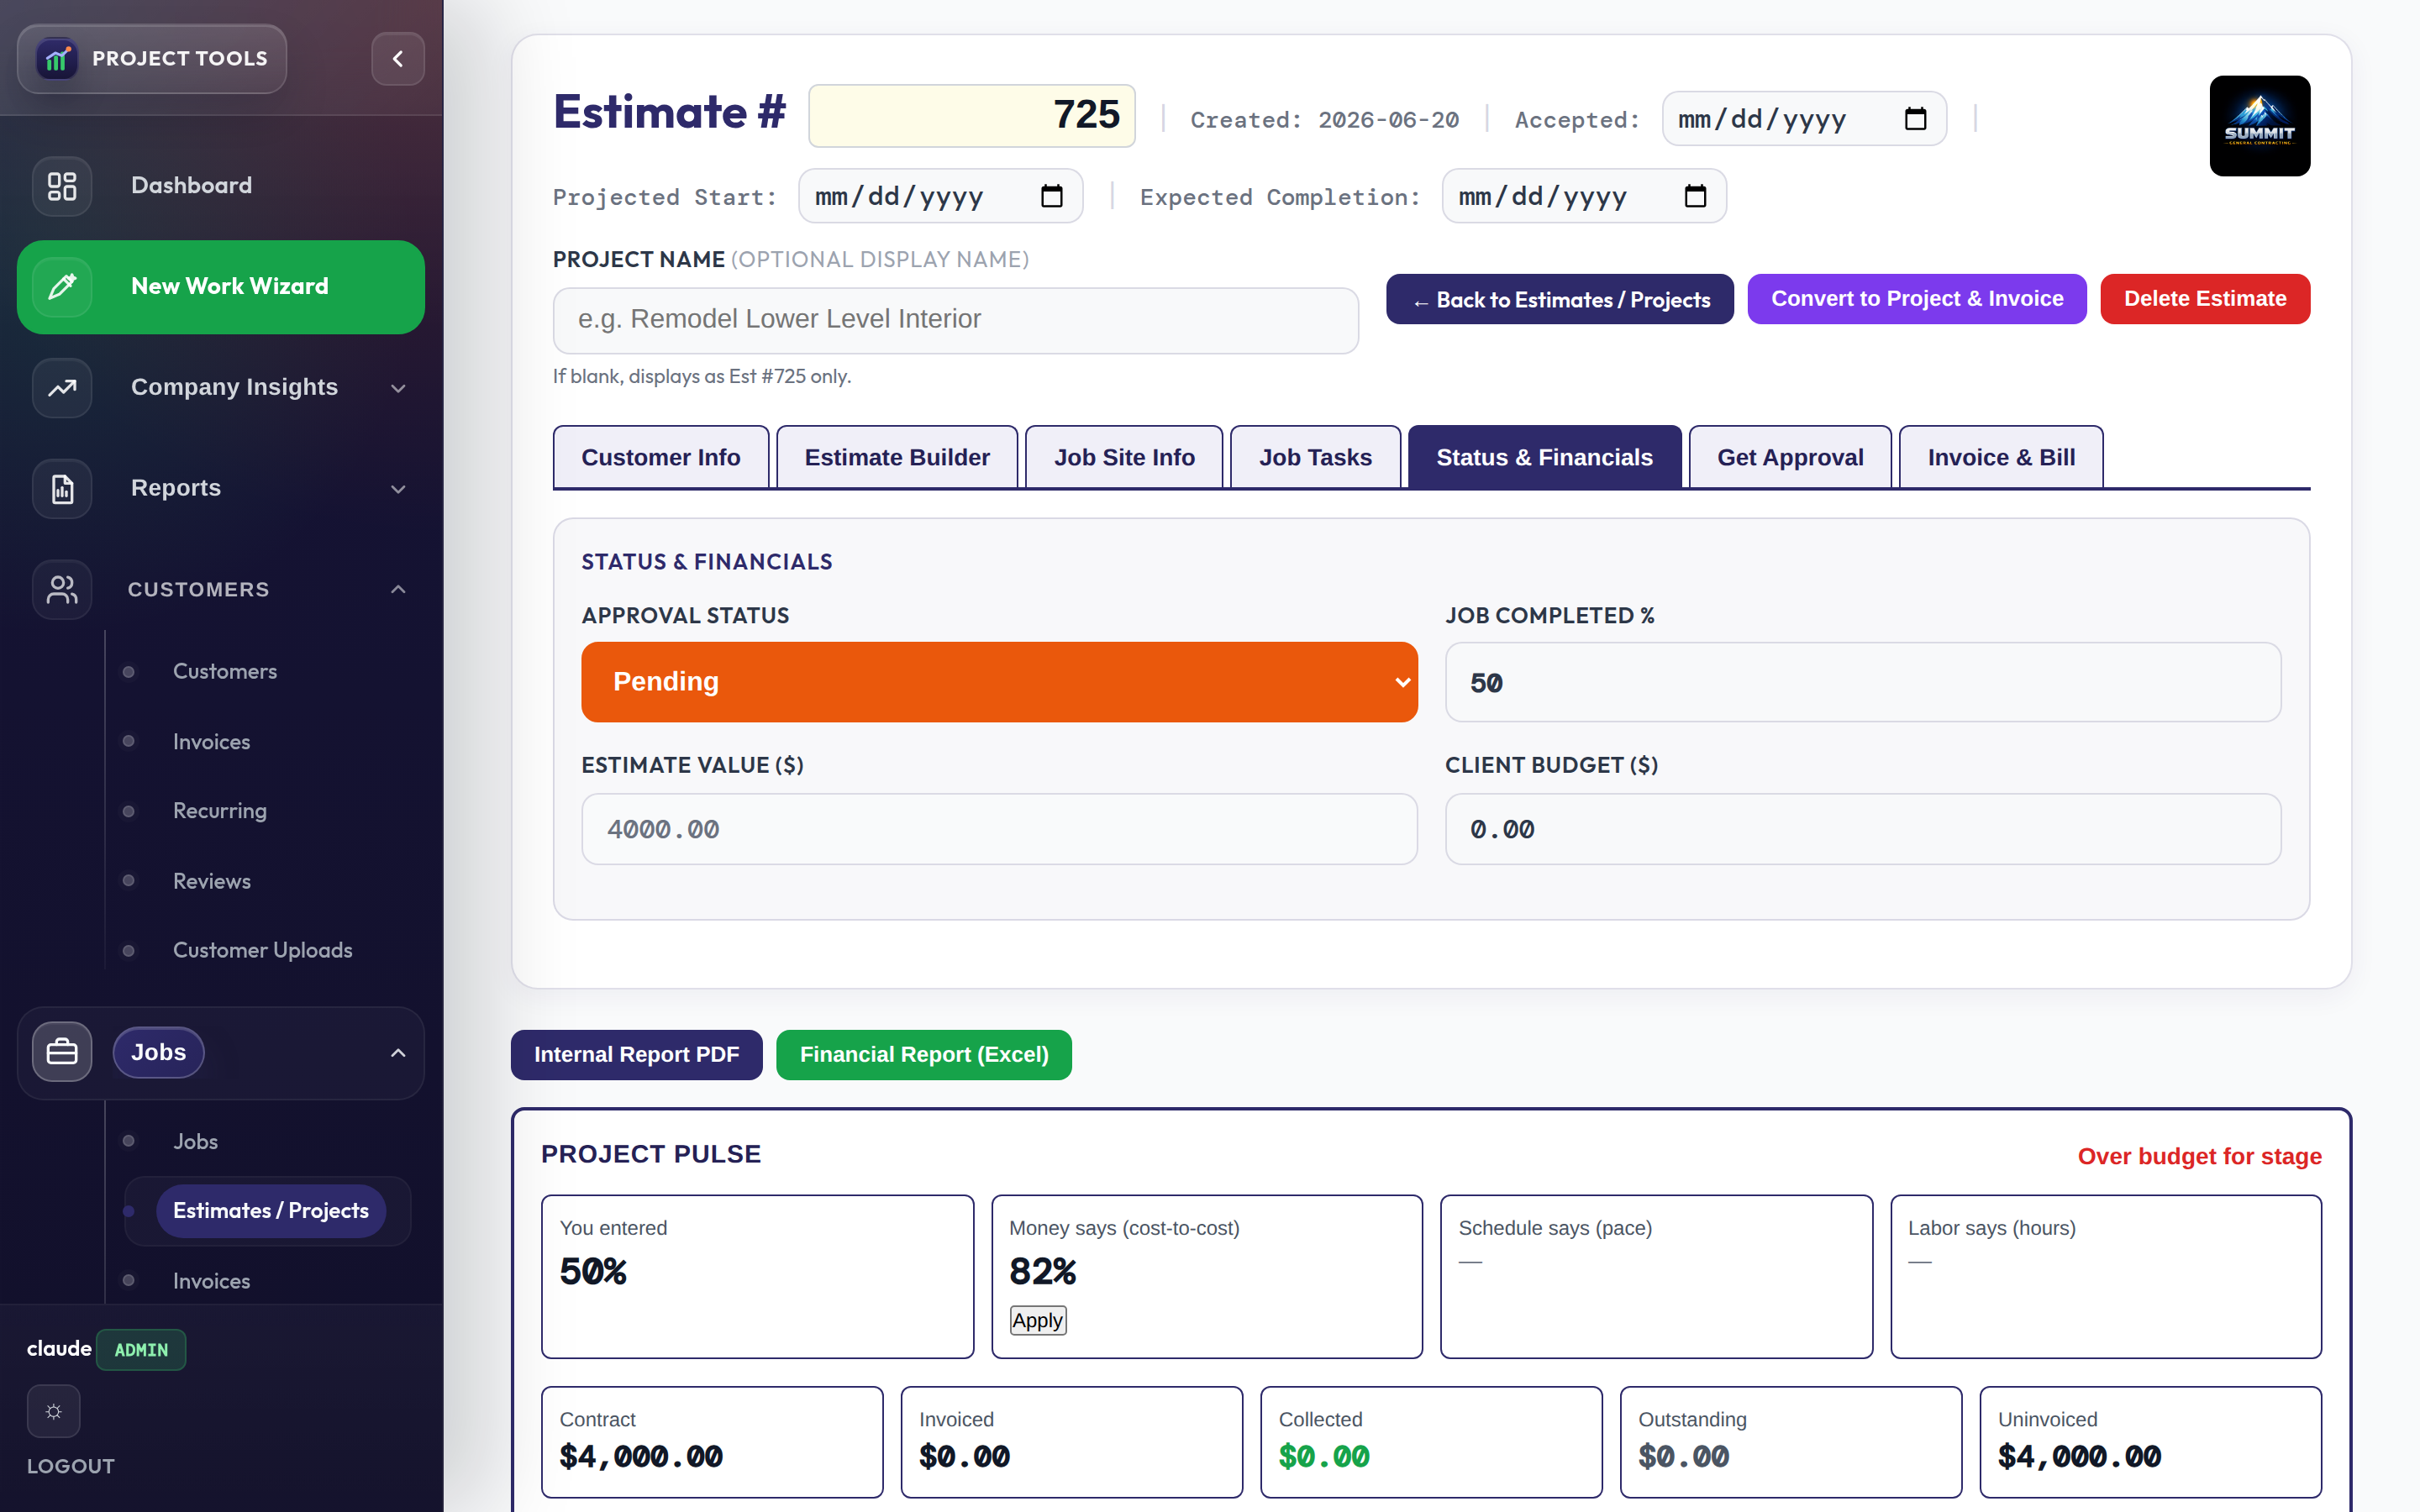This screenshot has height=1512, width=2420.
Task: Switch to the Get Approval tab
Action: tap(1790, 458)
